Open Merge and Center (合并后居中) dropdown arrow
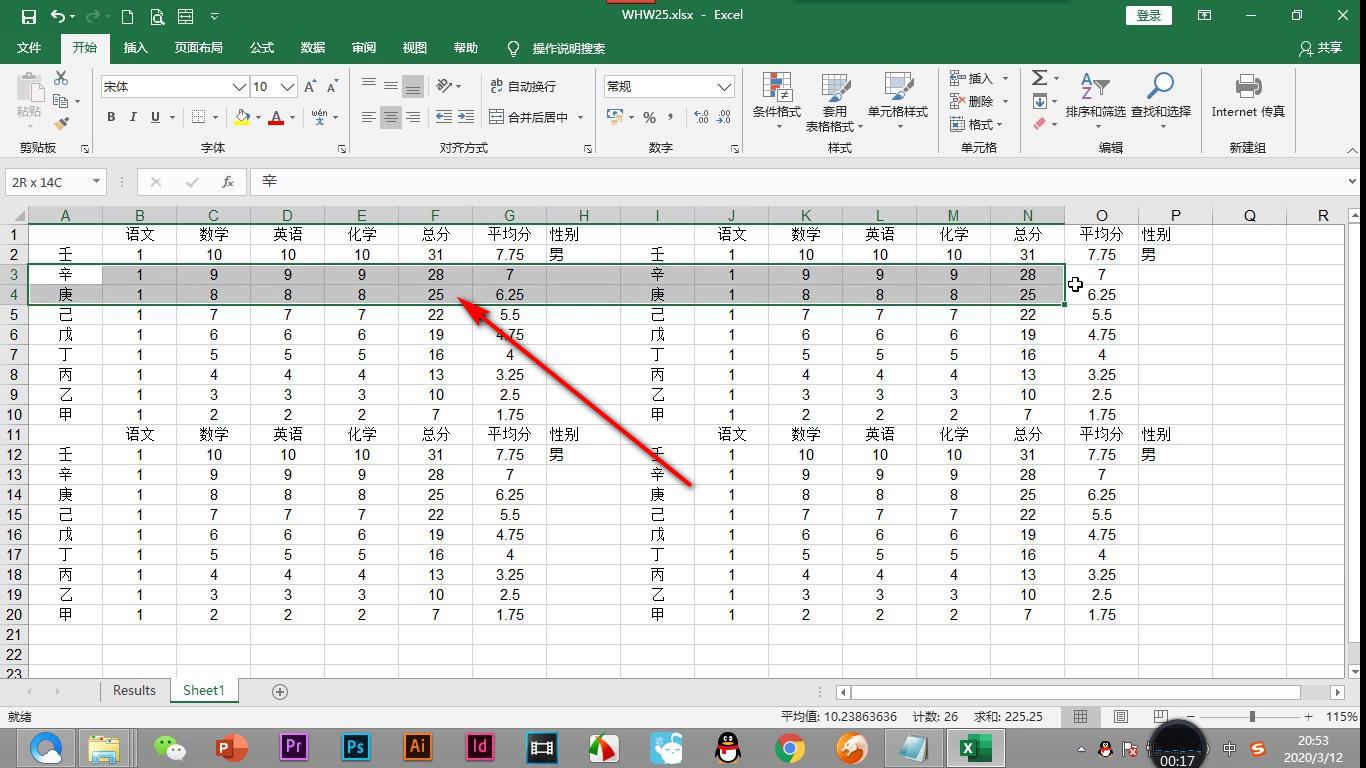The height and width of the screenshot is (768, 1366). [580, 118]
